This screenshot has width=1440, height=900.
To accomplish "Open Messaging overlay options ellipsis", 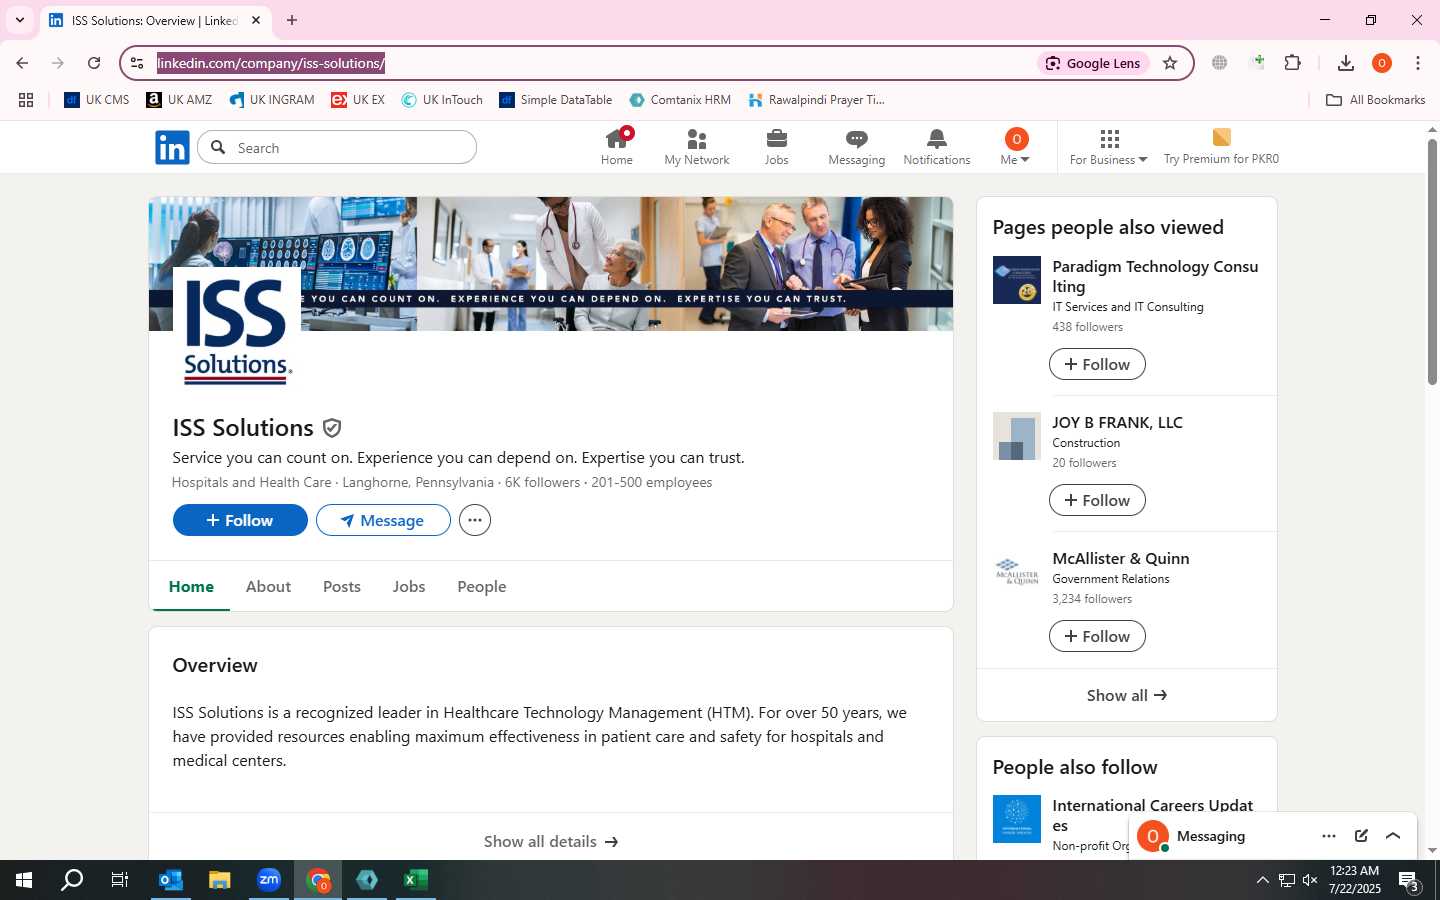I will tap(1329, 836).
